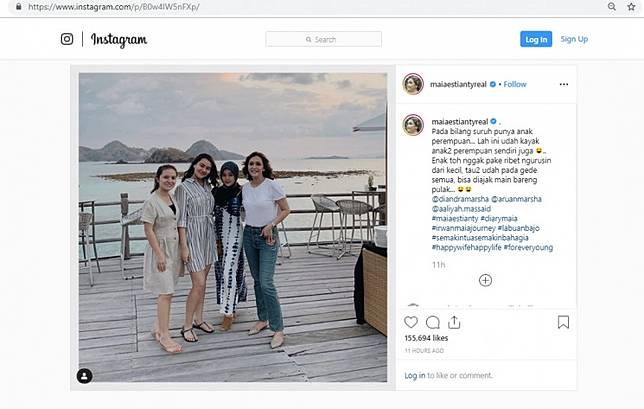Screen dimensions: 644x409
Task: Focus the Search input field
Action: click(x=323, y=39)
